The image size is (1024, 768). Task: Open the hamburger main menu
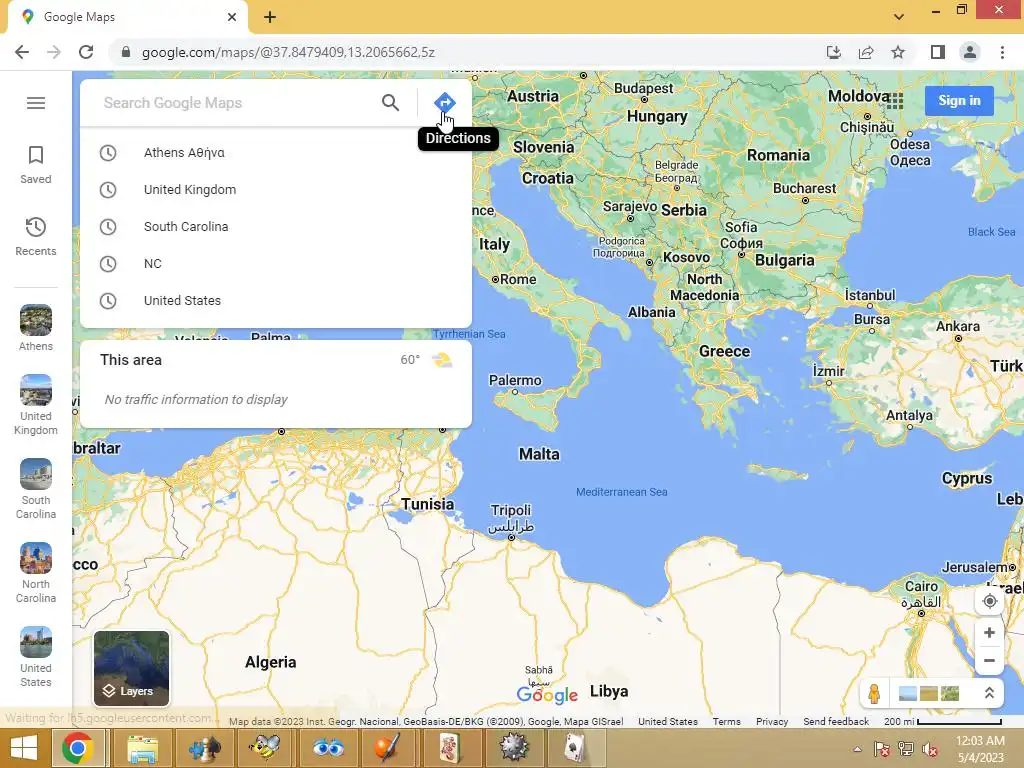click(x=36, y=103)
